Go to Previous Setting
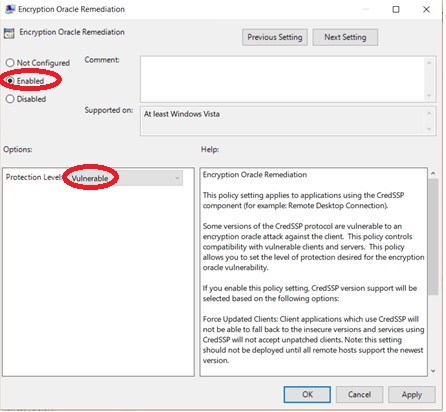 pyautogui.click(x=275, y=37)
